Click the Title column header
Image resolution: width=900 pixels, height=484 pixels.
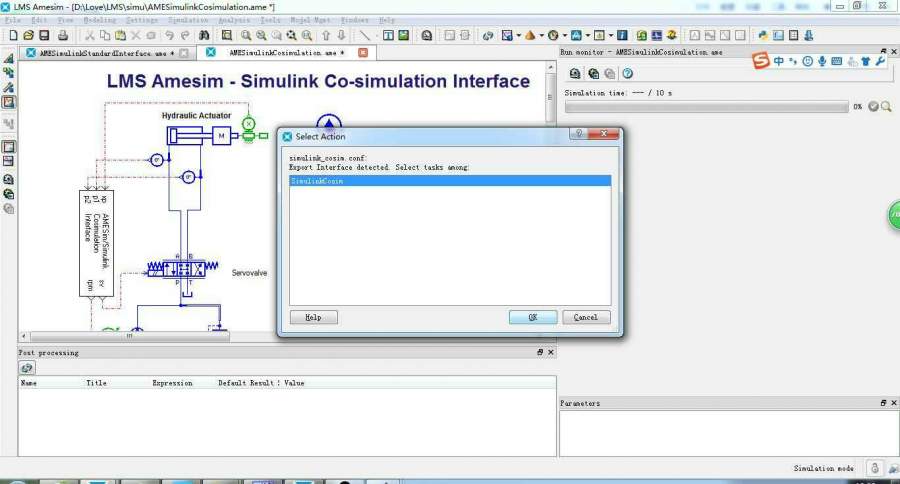click(96, 383)
